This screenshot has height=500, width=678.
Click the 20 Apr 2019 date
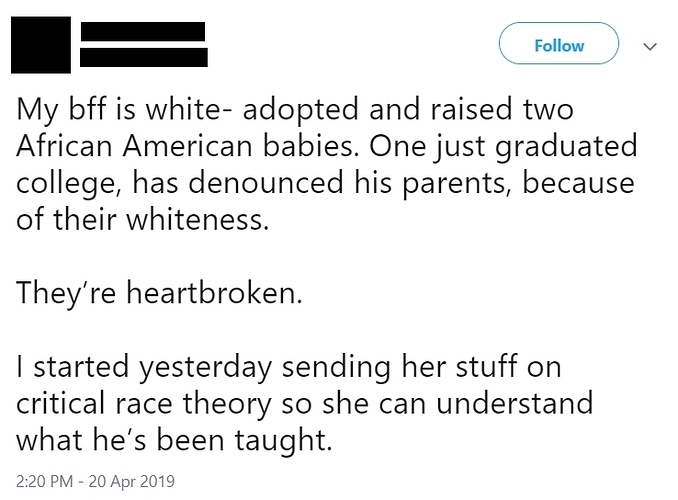(x=132, y=481)
